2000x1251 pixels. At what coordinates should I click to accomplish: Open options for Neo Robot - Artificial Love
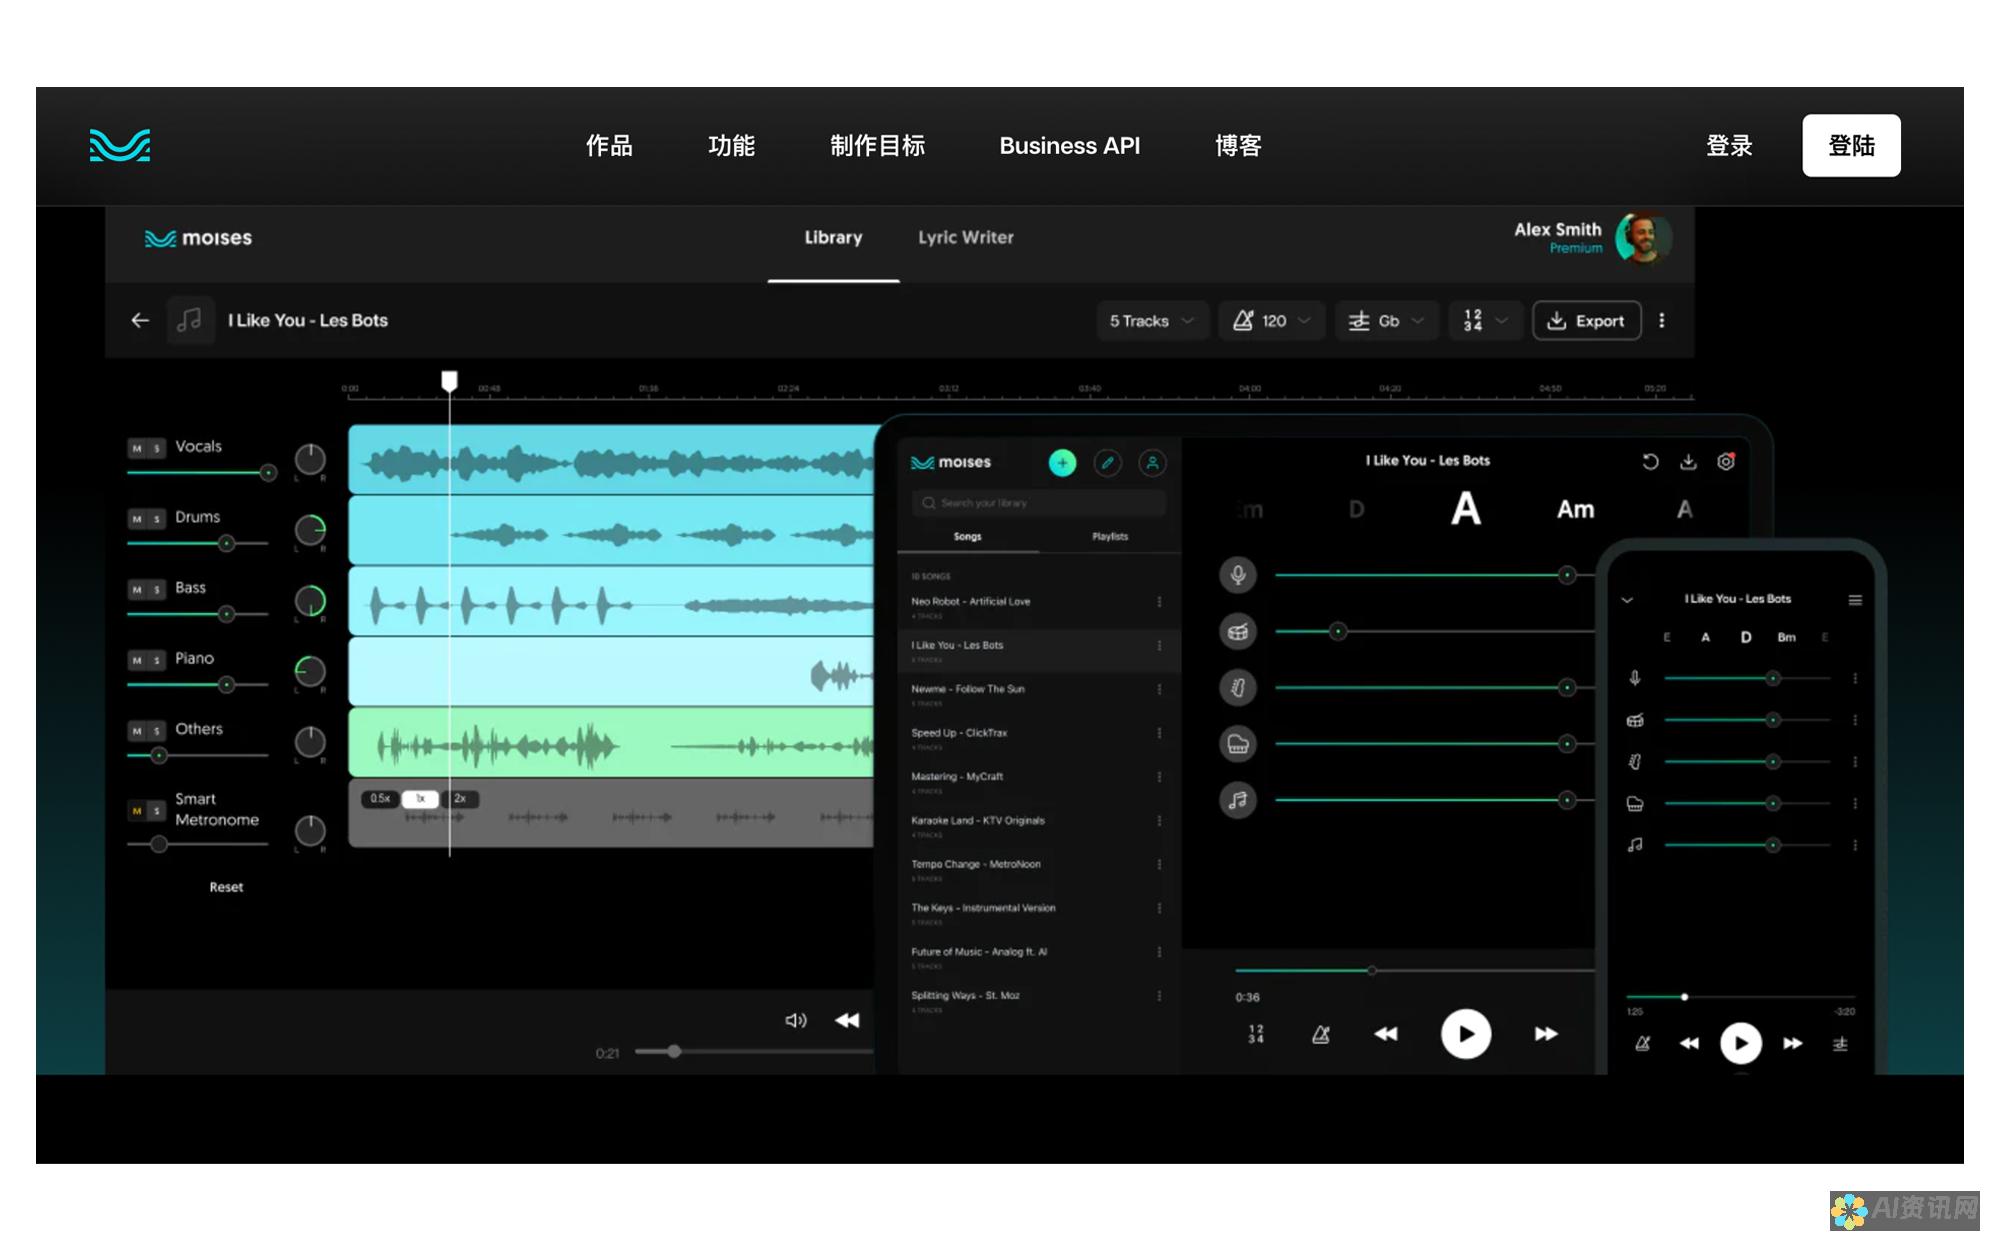pos(1159,602)
